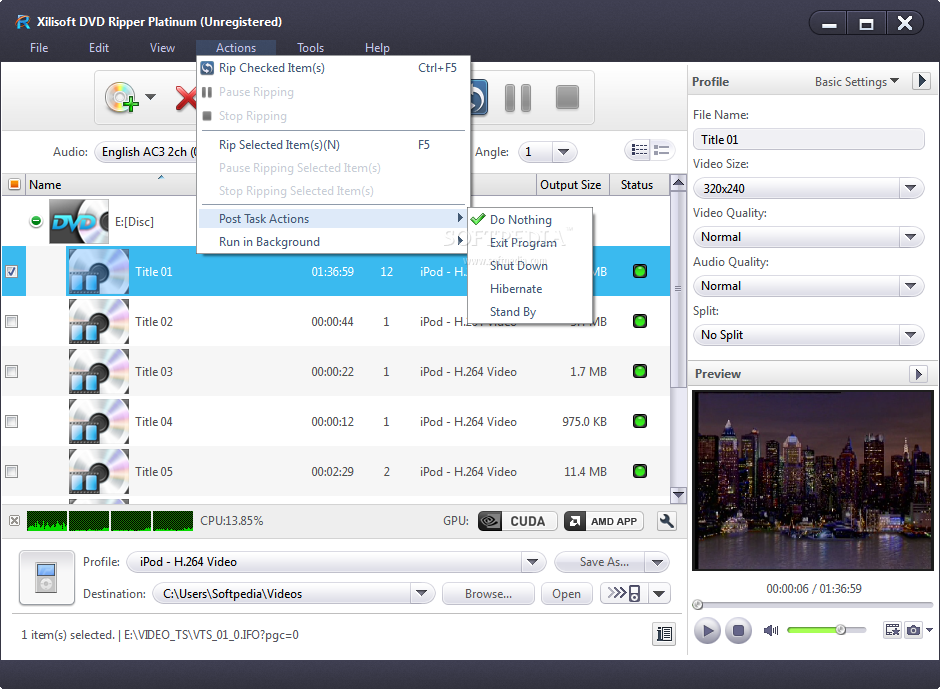Click the green status indicator for Title 05
The height and width of the screenshot is (689, 940).
pyautogui.click(x=640, y=471)
